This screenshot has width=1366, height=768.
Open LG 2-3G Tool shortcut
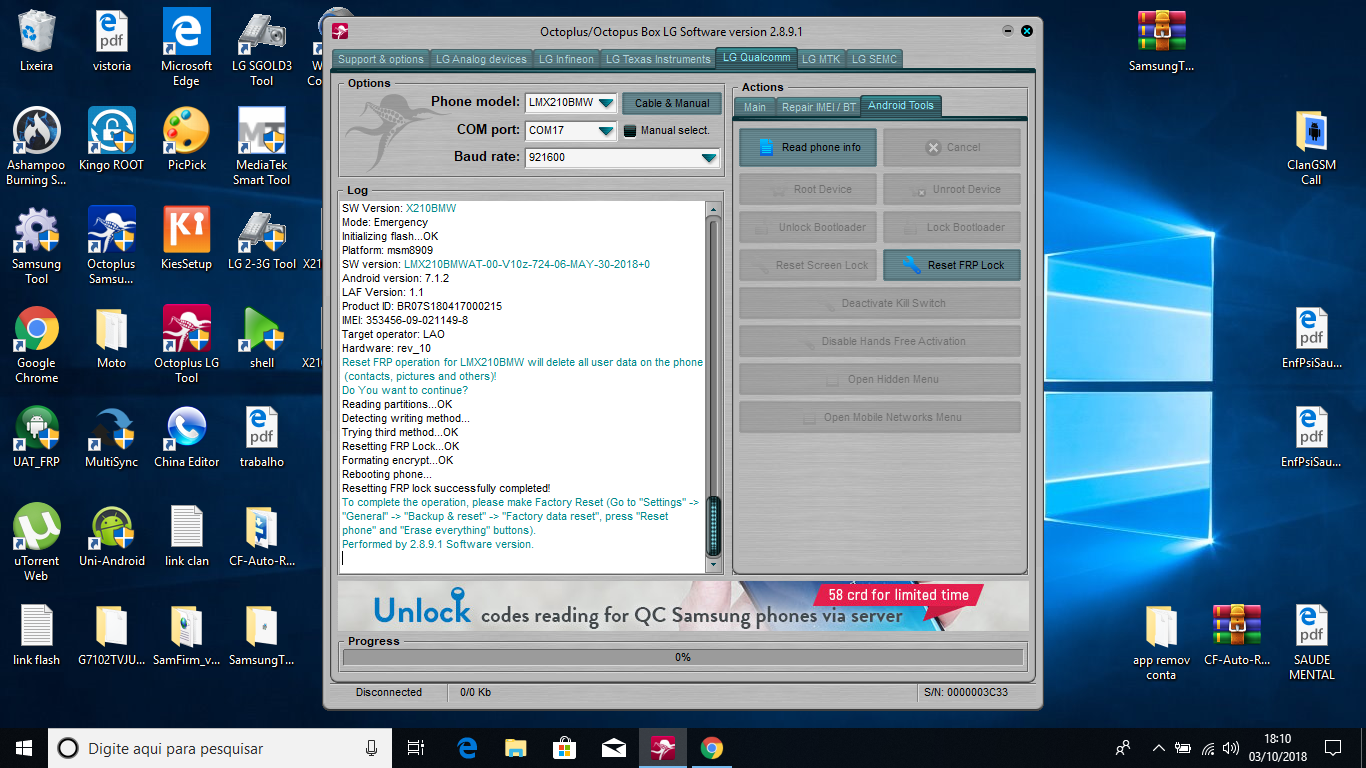[262, 238]
